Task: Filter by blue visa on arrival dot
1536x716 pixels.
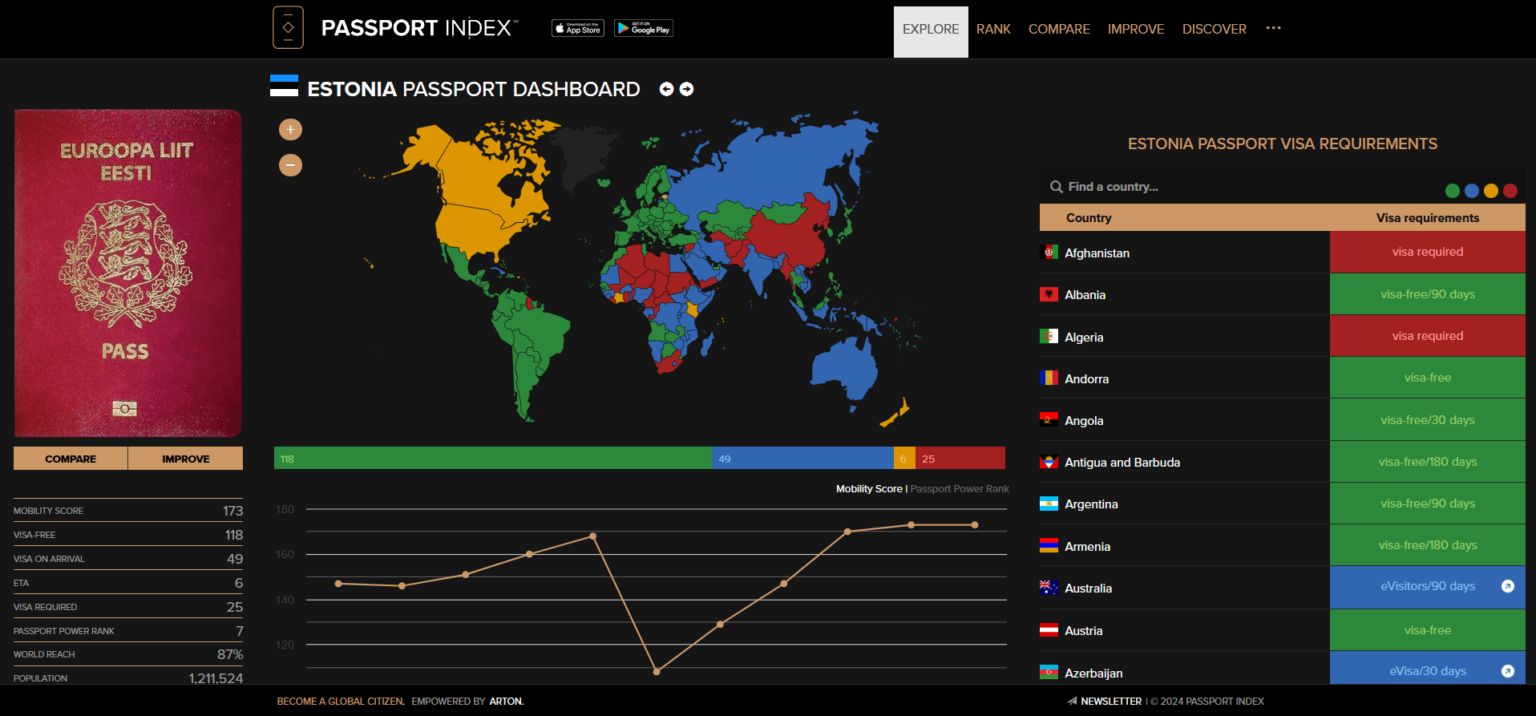Action: click(x=1472, y=191)
